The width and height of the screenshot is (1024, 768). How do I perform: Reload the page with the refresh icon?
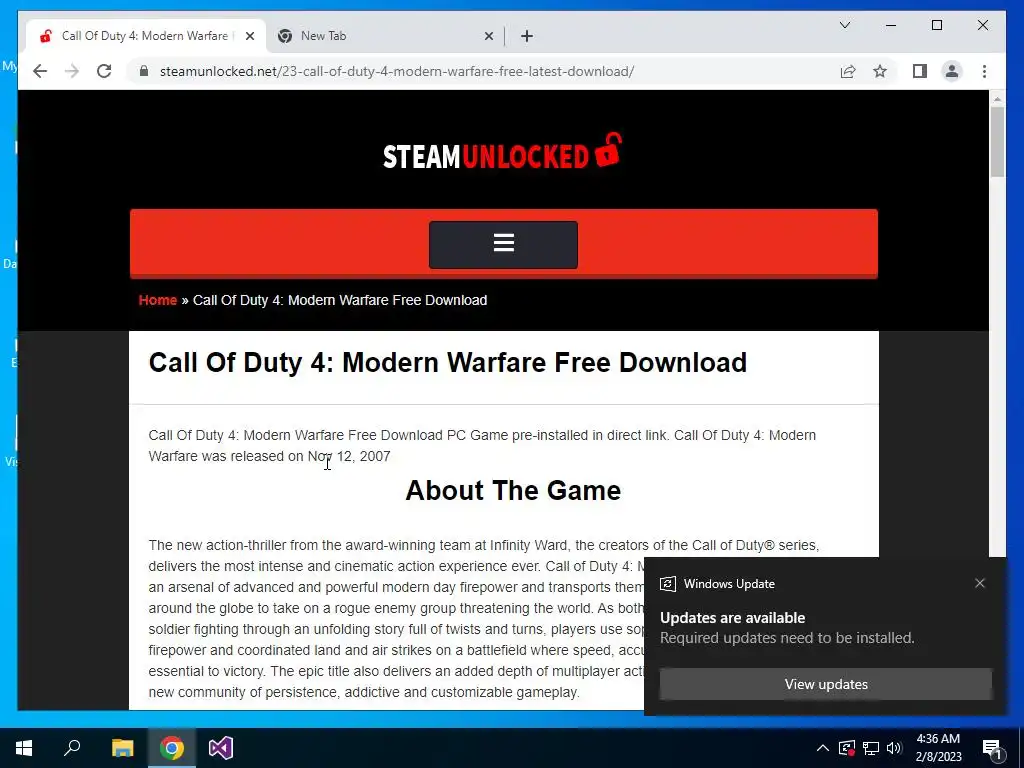tap(104, 71)
